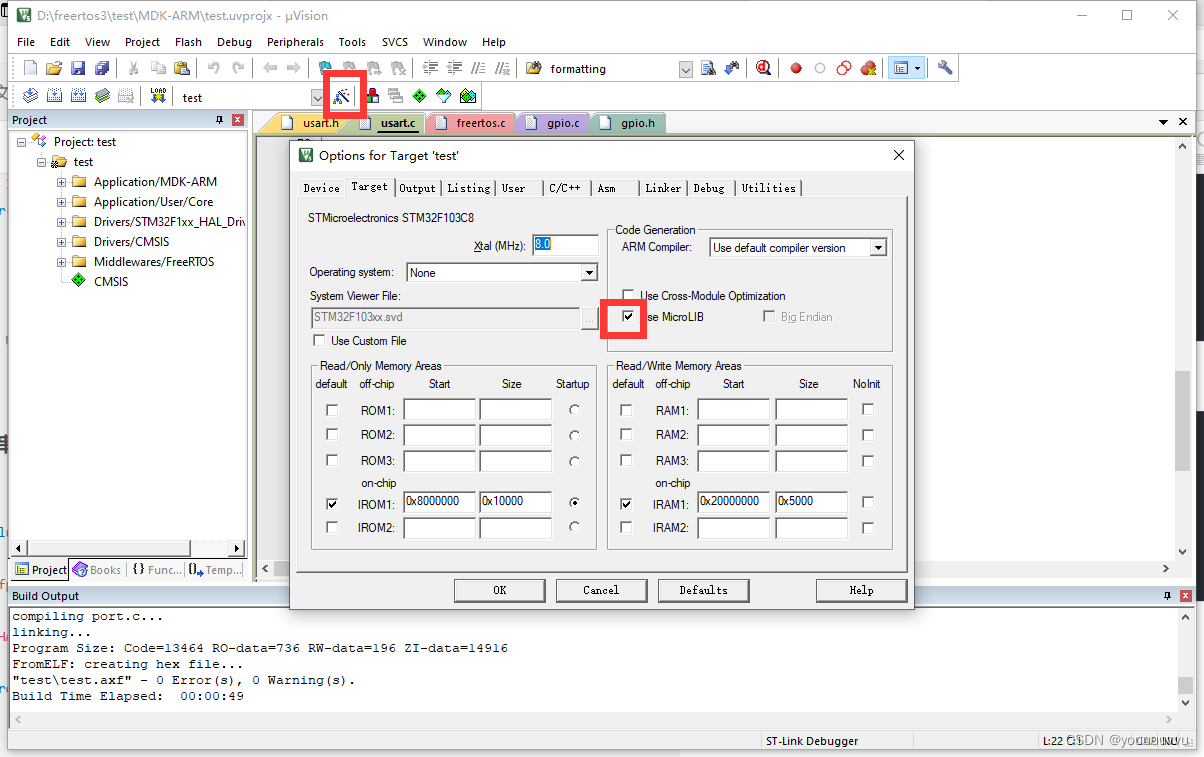The height and width of the screenshot is (757, 1204).
Task: Collapse the Project: test root node
Action: pyautogui.click(x=22, y=142)
